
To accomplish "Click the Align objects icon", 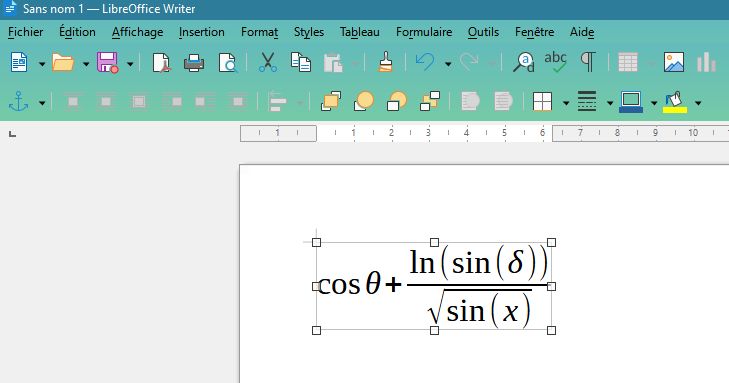I will point(278,101).
